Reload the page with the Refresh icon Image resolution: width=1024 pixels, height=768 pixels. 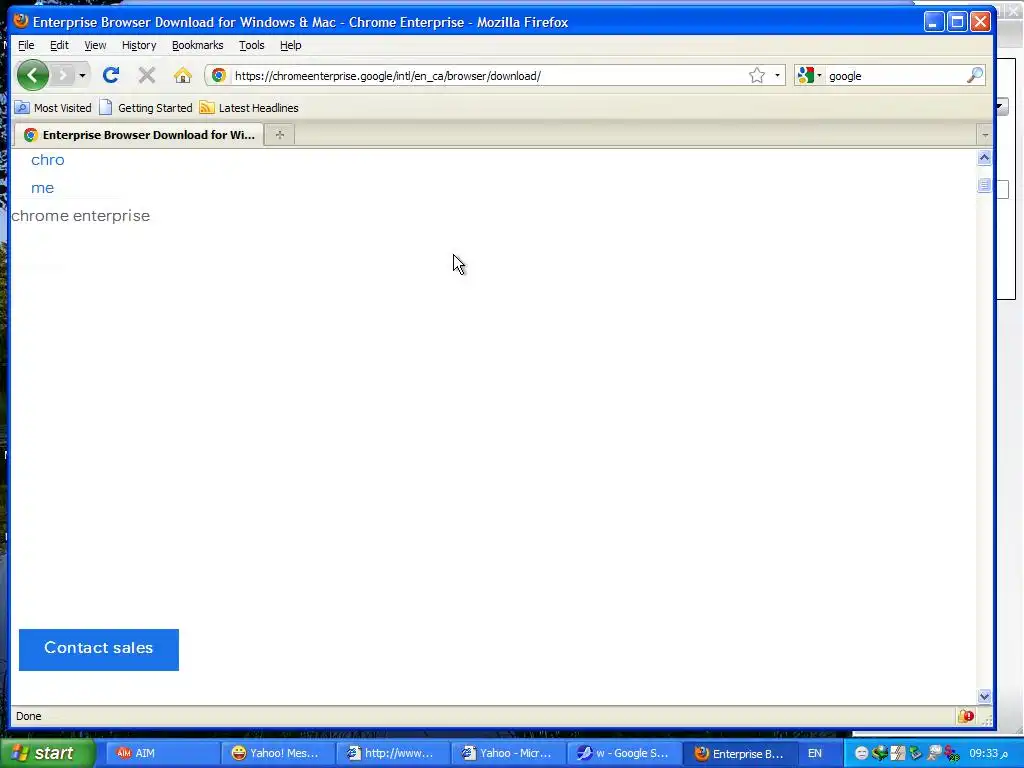point(111,75)
